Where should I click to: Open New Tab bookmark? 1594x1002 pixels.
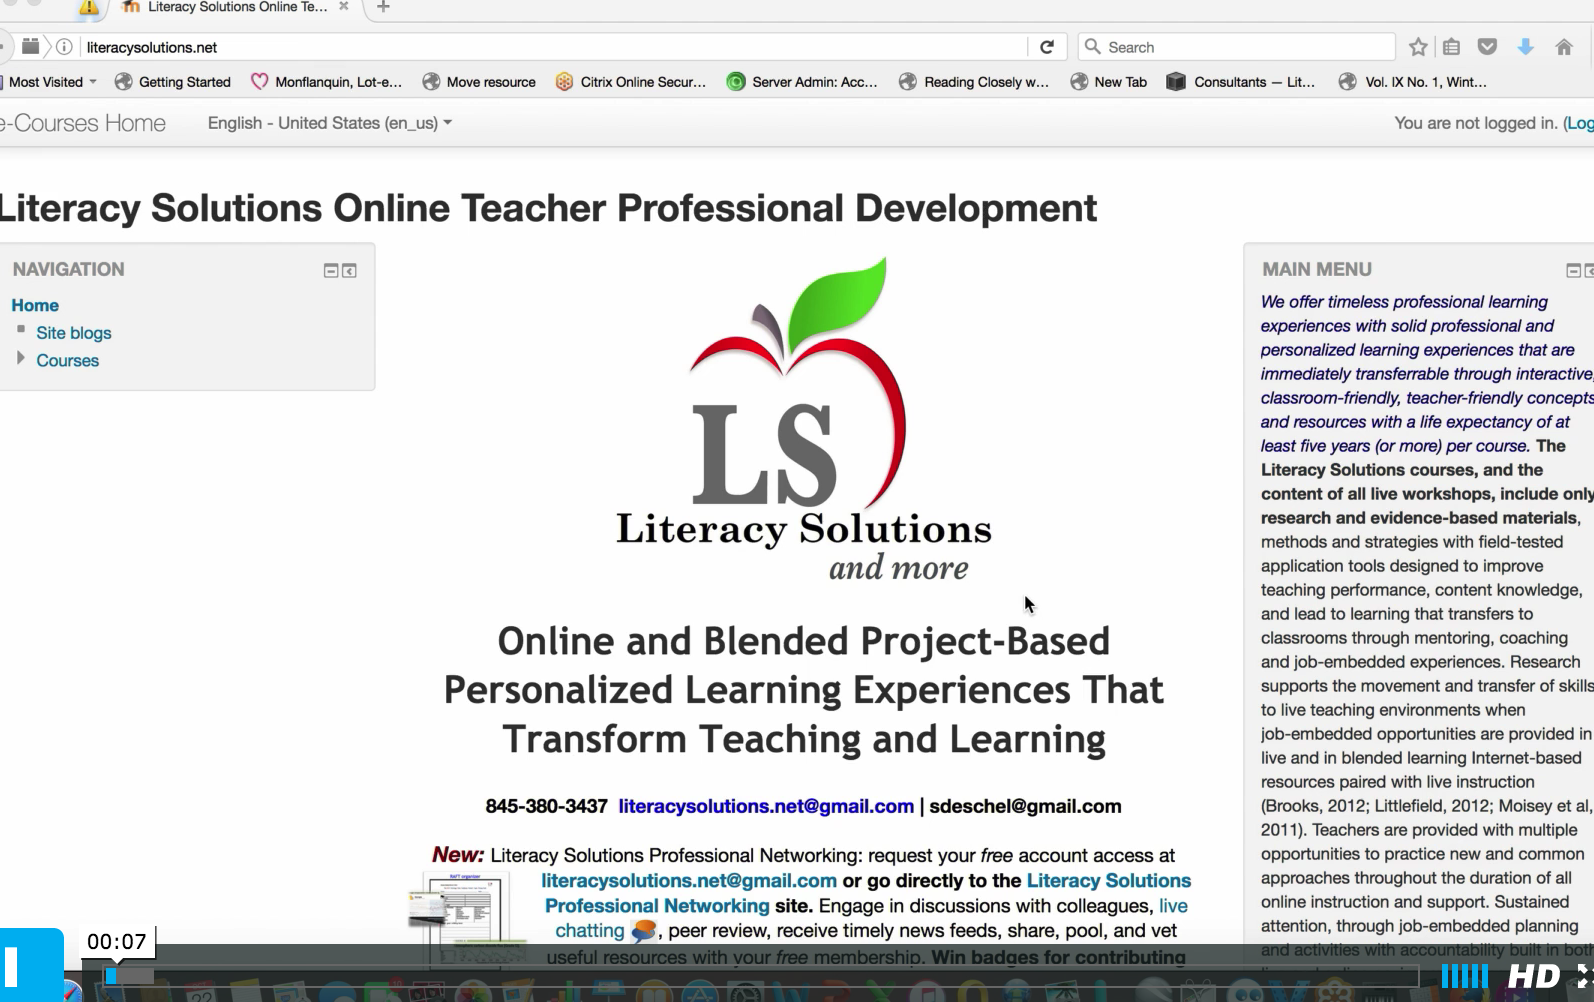click(x=1108, y=82)
